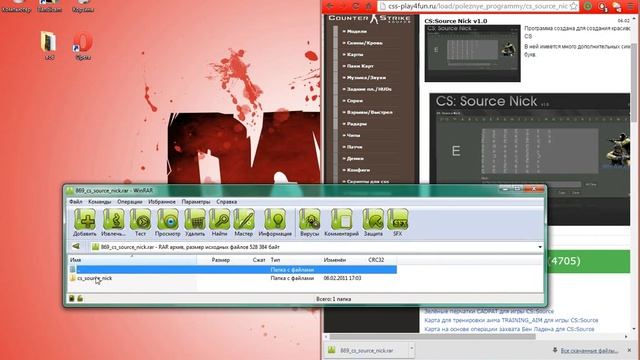640x360 pixels.
Task: Click the Добавить (Add) toolbar icon in WinRAR
Action: 85,222
